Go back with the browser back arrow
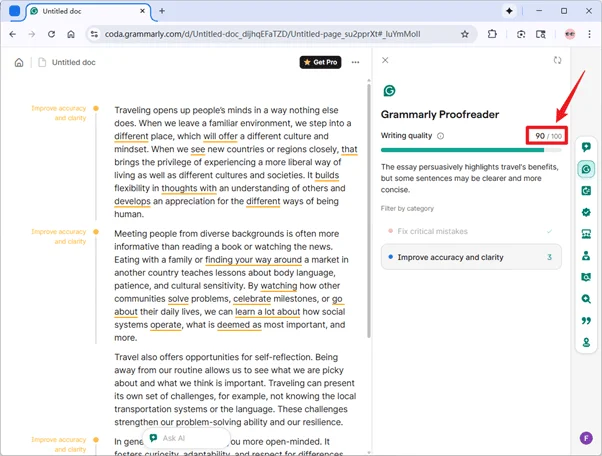Image resolution: width=602 pixels, height=456 pixels. [x=13, y=34]
